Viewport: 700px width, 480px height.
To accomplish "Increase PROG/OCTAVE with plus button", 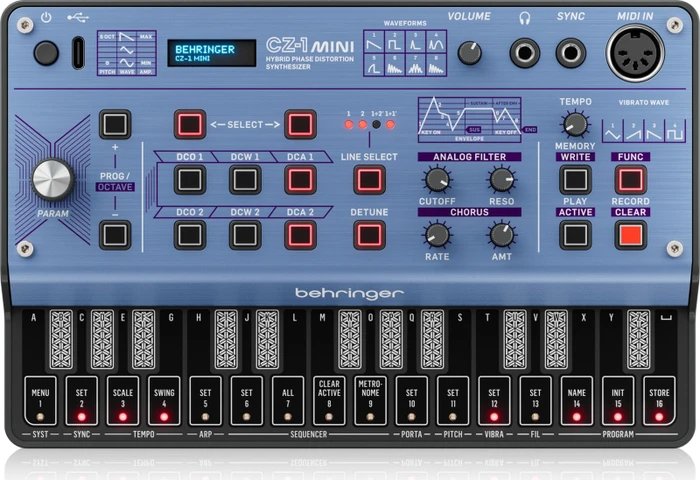I will (115, 124).
